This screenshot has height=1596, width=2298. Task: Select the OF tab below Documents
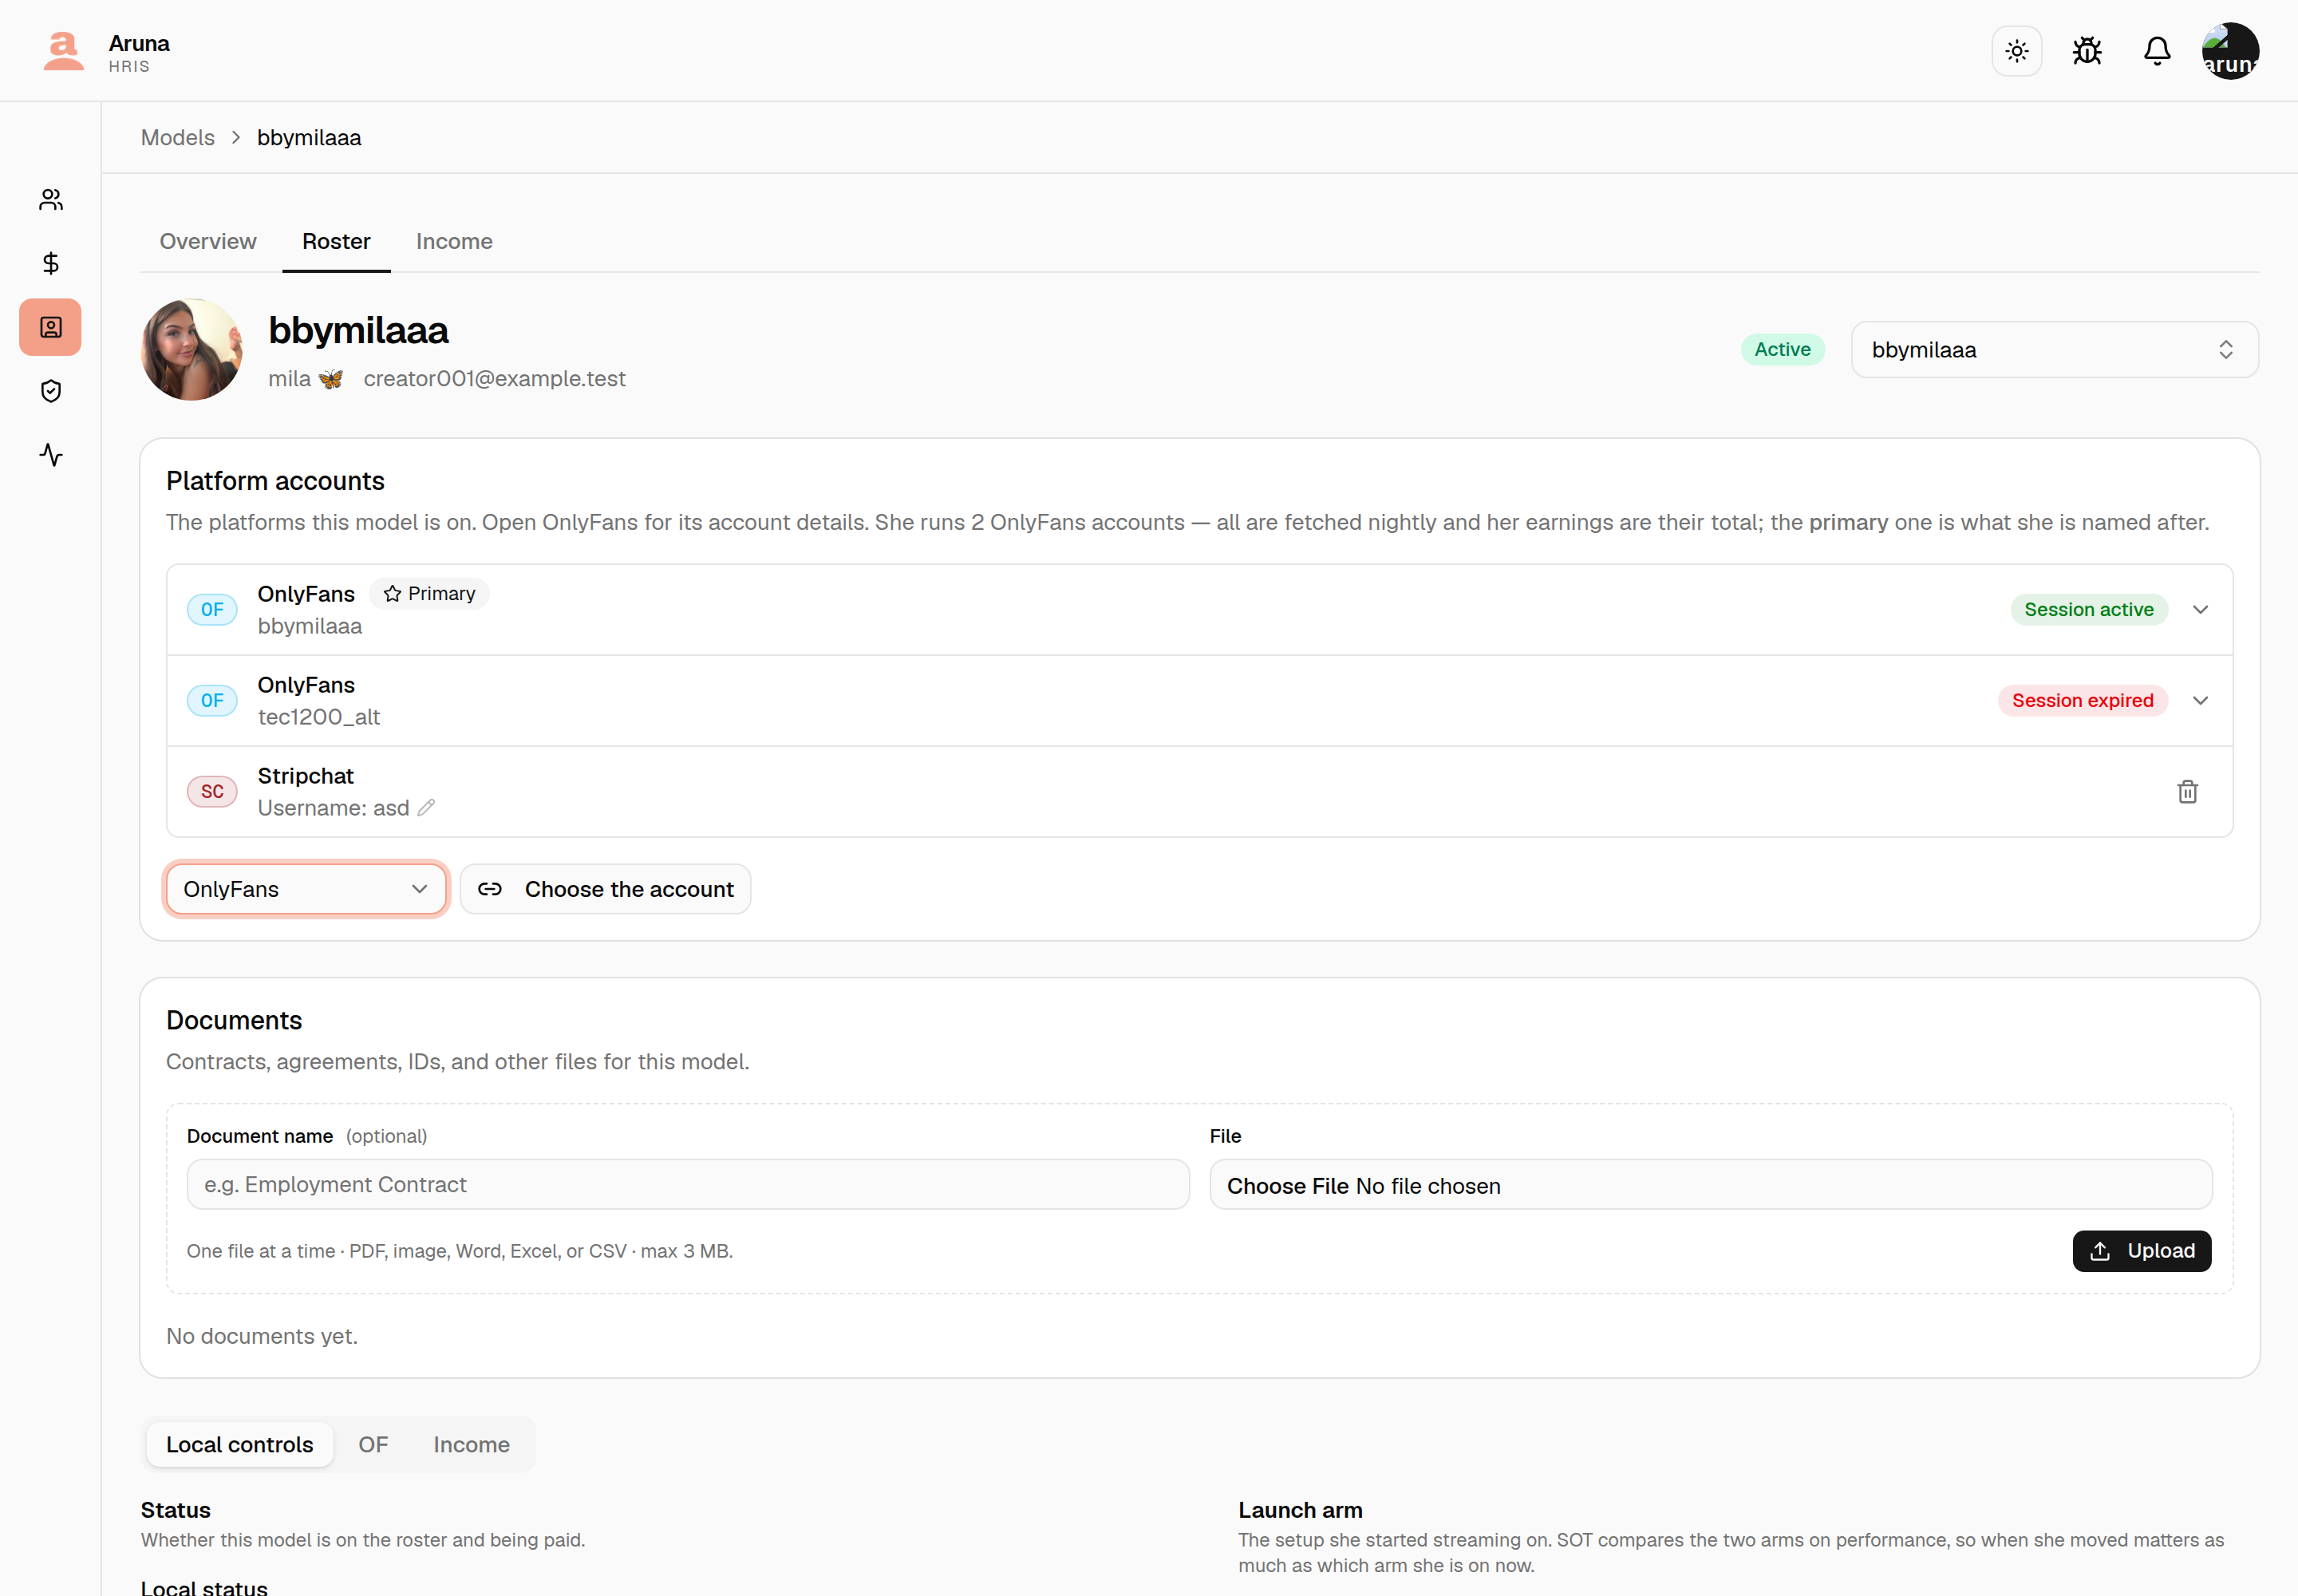click(373, 1445)
